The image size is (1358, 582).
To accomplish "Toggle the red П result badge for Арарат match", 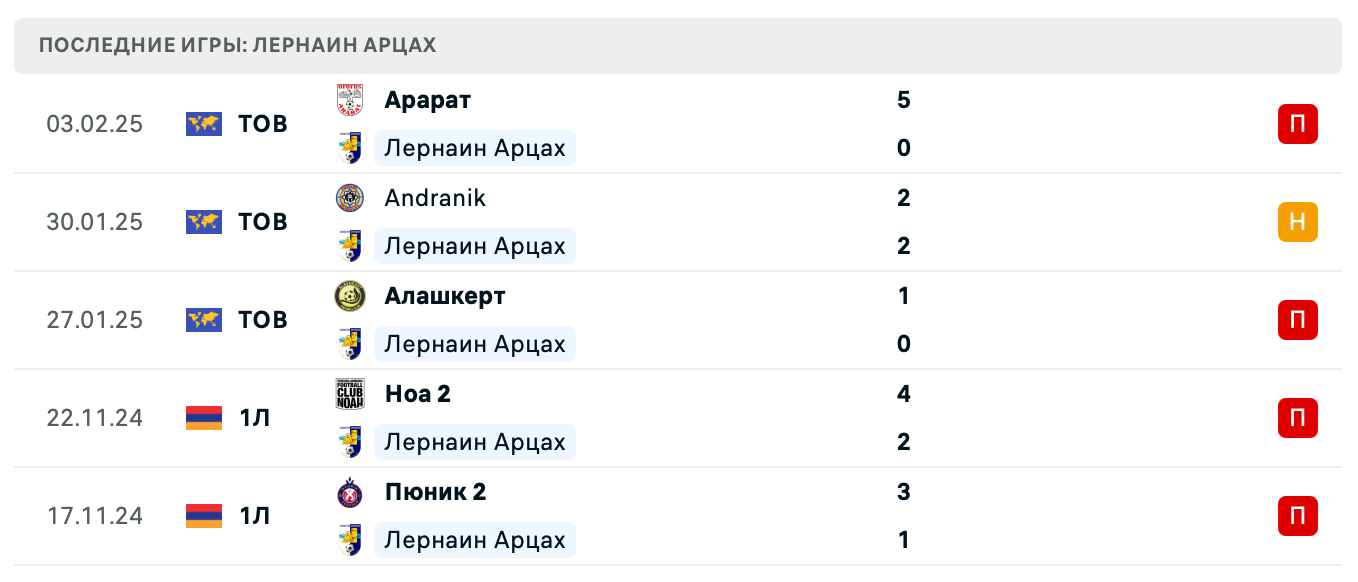I will coord(1297,124).
